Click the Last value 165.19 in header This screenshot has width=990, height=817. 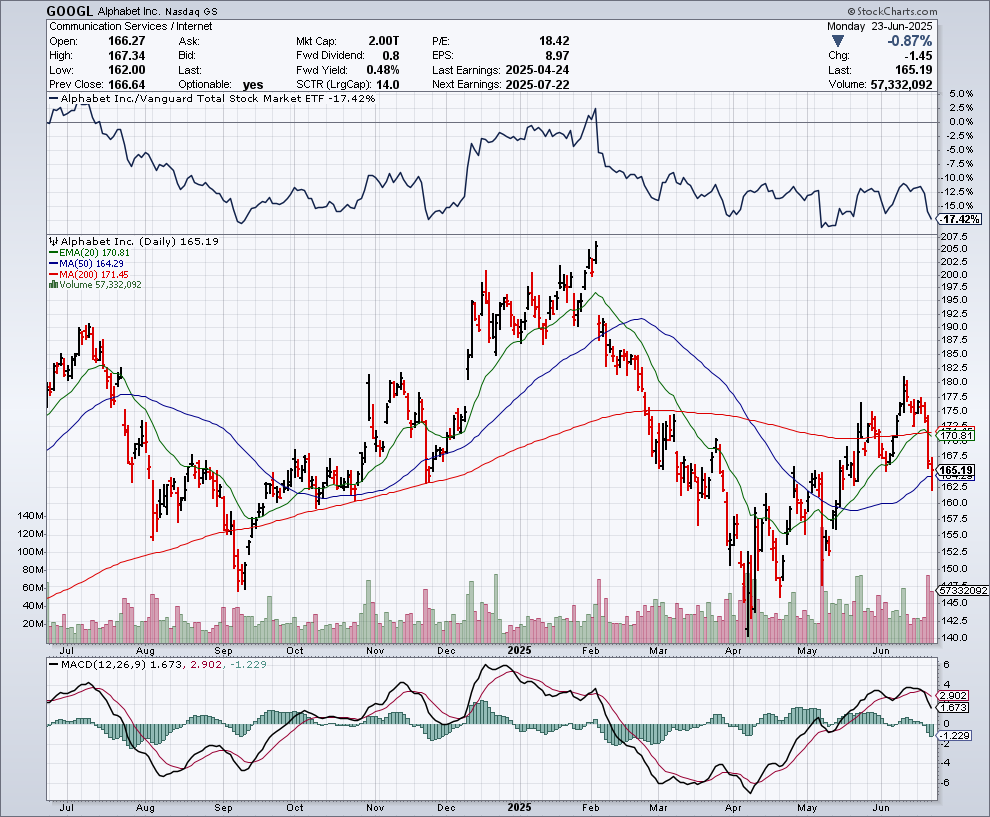[913, 70]
